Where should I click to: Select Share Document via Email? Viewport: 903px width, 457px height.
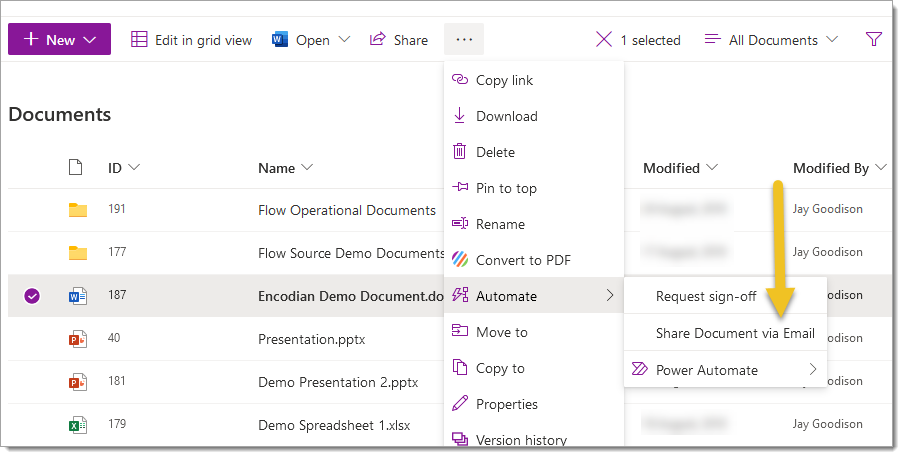click(x=734, y=333)
